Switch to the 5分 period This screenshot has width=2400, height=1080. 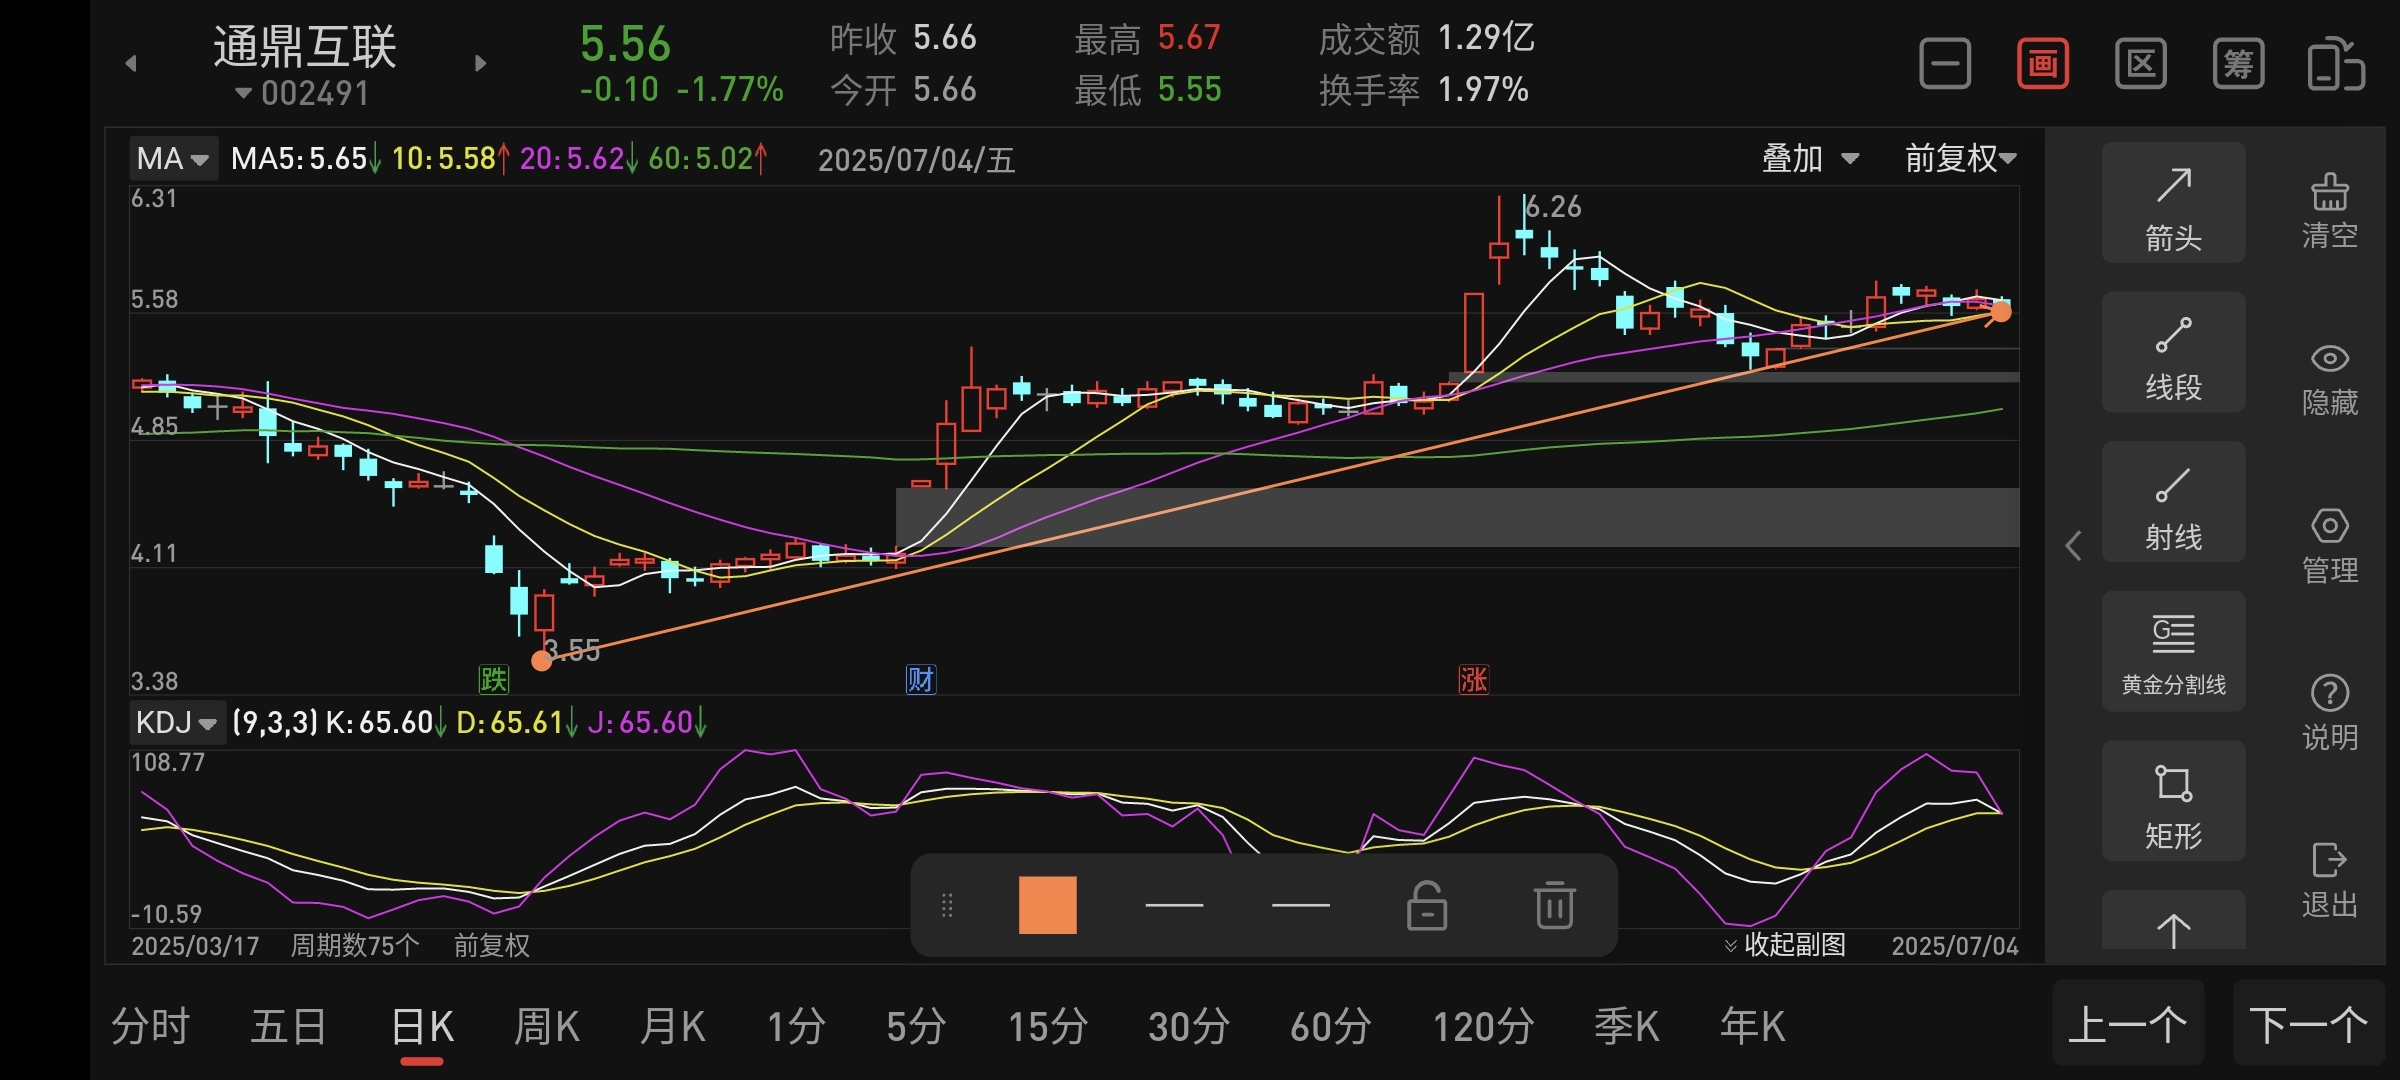(916, 1026)
